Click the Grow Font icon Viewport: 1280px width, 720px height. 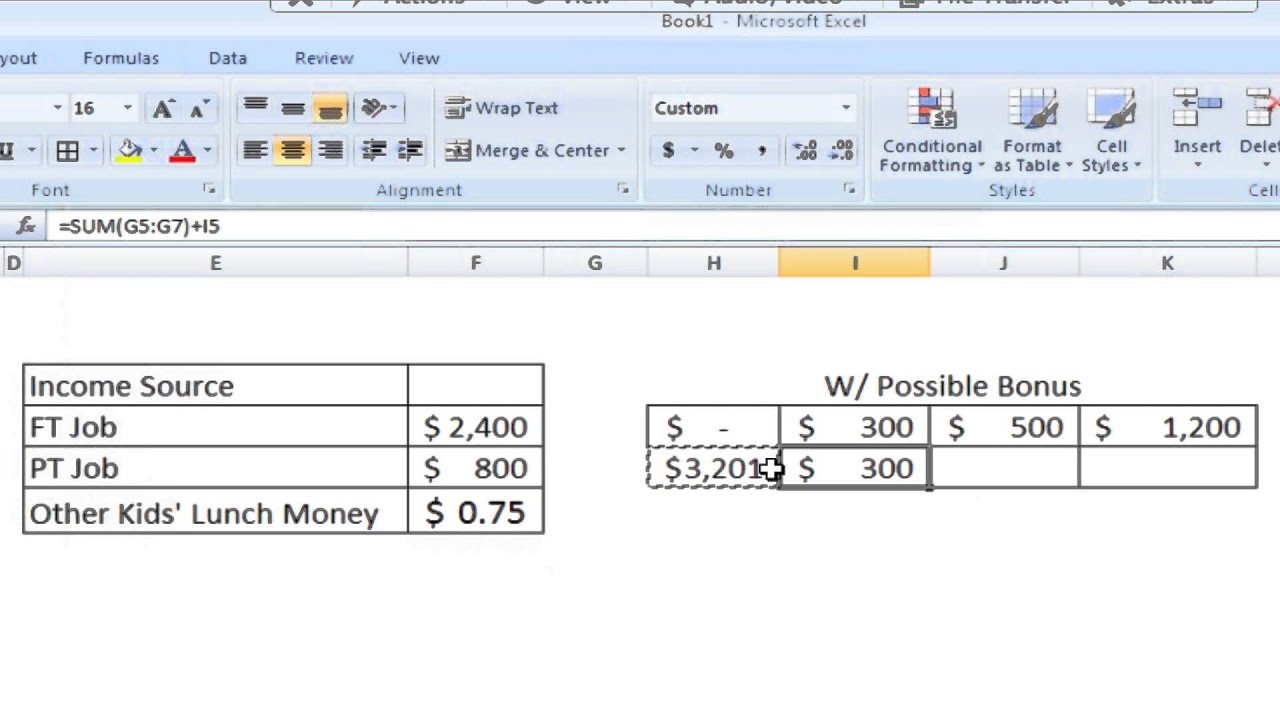pos(163,108)
